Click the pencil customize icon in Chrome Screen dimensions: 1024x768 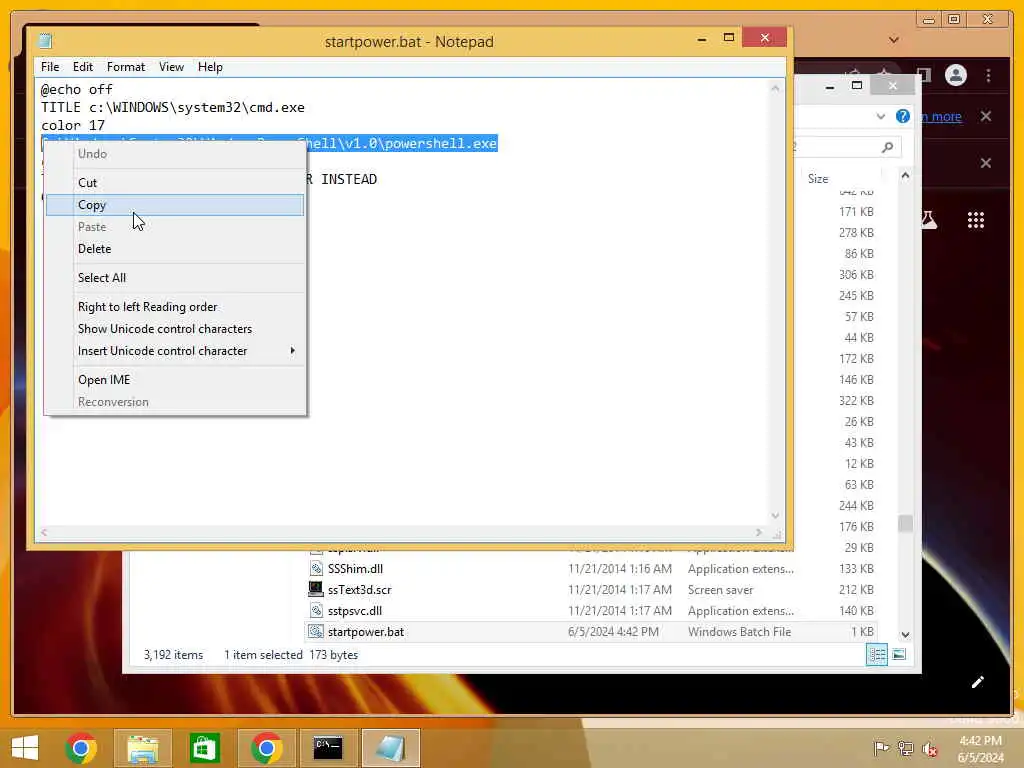pyautogui.click(x=978, y=682)
